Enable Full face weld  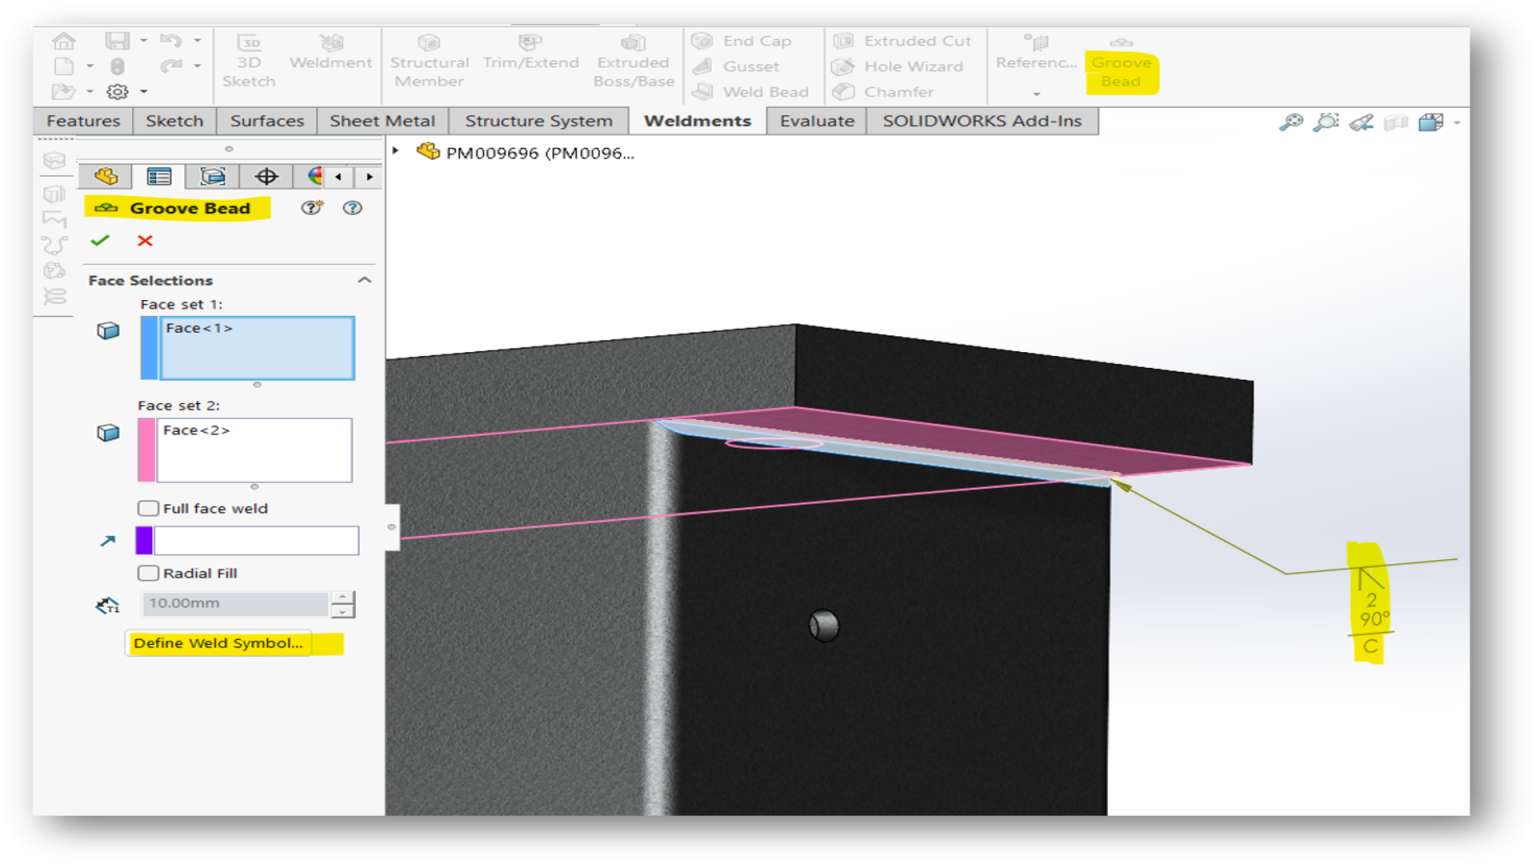point(147,508)
